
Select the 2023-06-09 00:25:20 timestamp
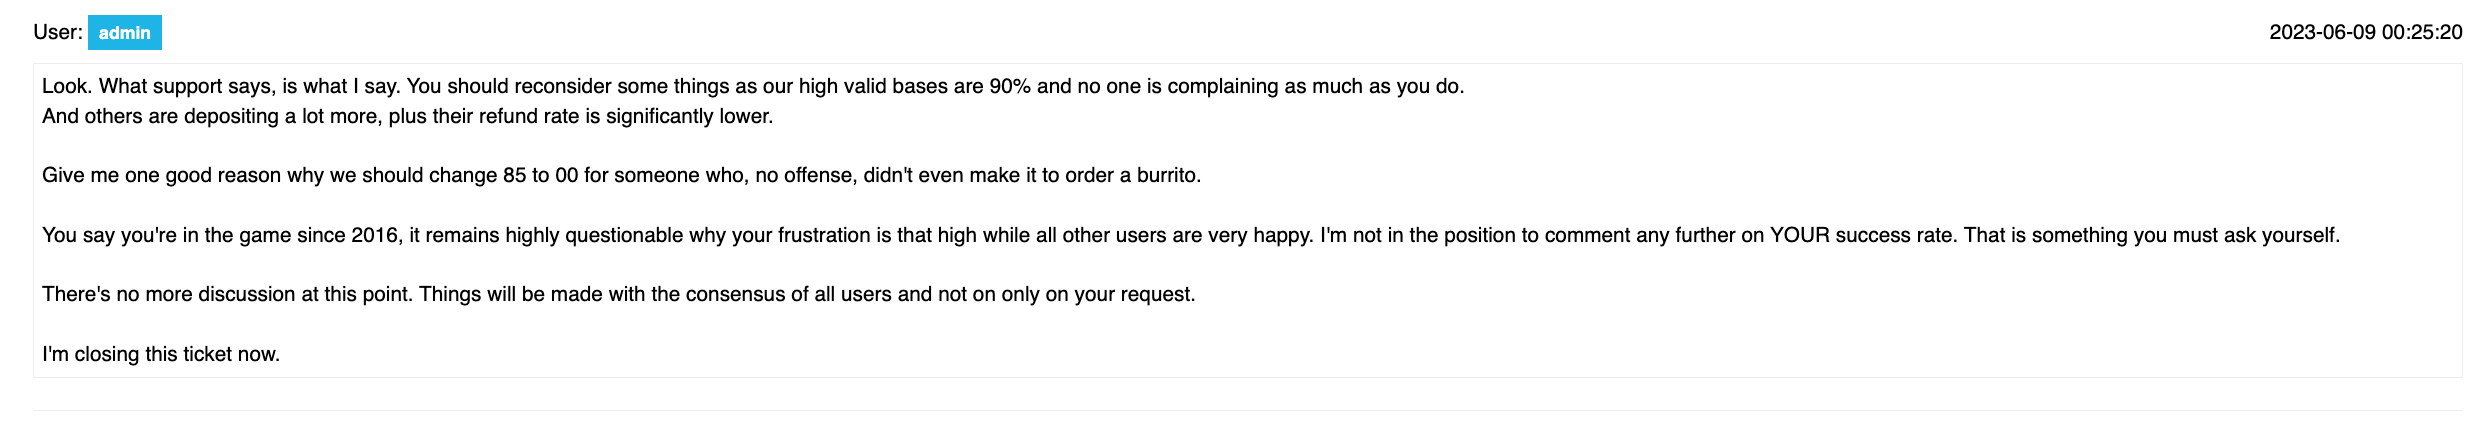(x=2365, y=32)
